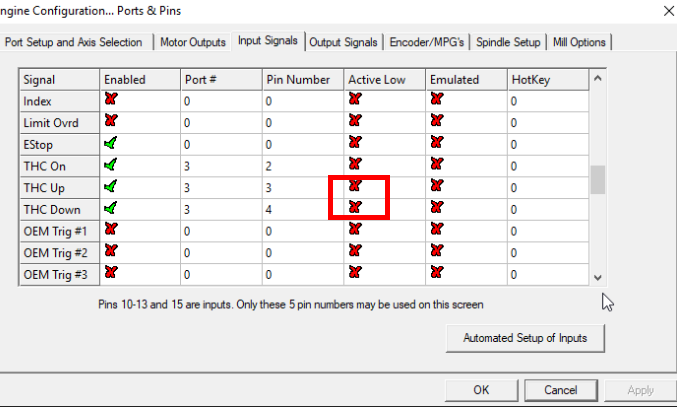Image resolution: width=677 pixels, height=407 pixels.
Task: Select THC Up Pin Number cell
Action: point(300,187)
